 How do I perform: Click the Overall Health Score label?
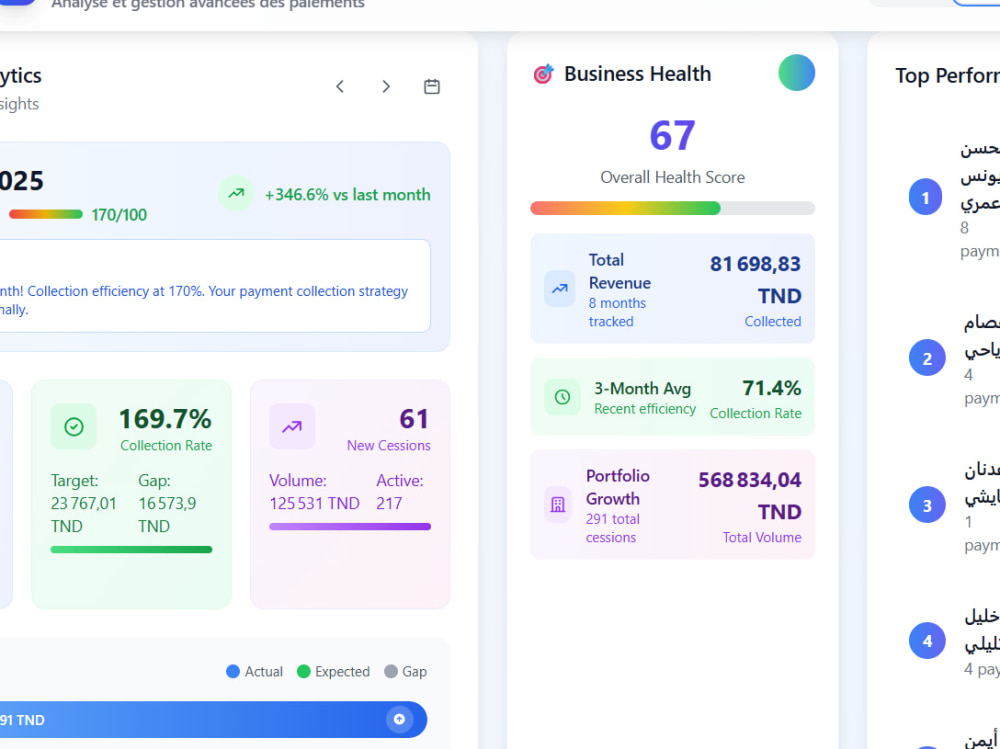pyautogui.click(x=672, y=177)
